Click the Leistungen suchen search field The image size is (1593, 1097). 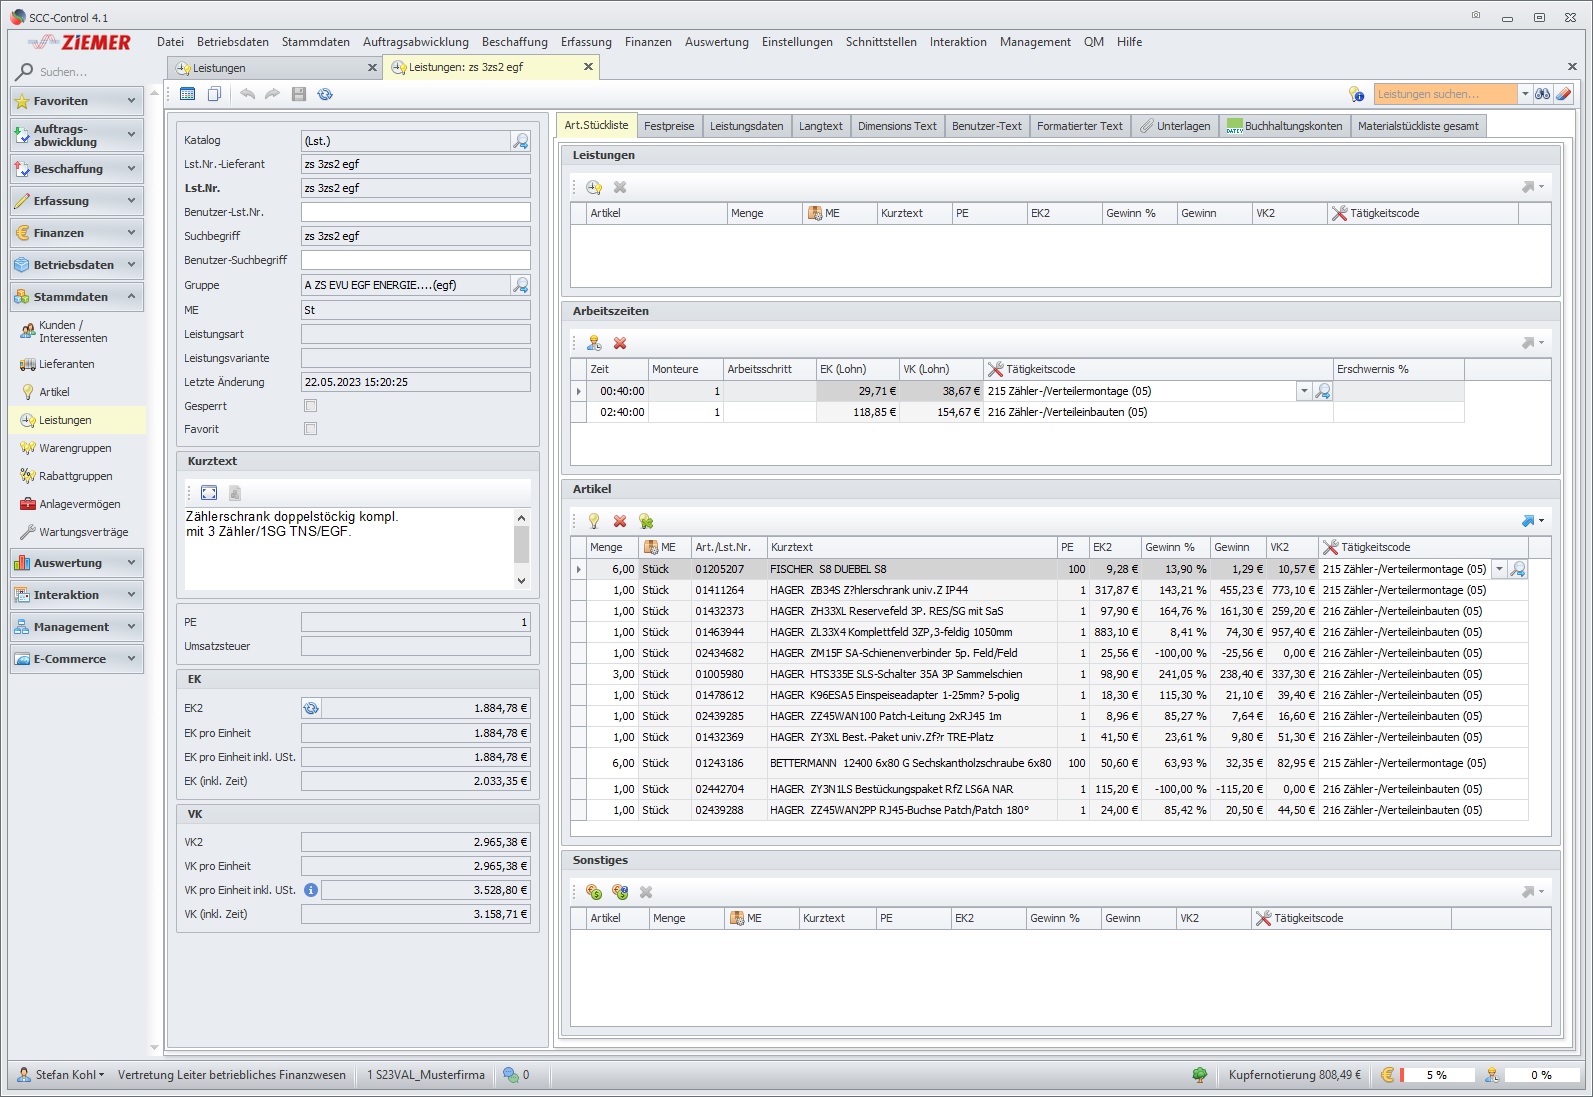click(1446, 94)
